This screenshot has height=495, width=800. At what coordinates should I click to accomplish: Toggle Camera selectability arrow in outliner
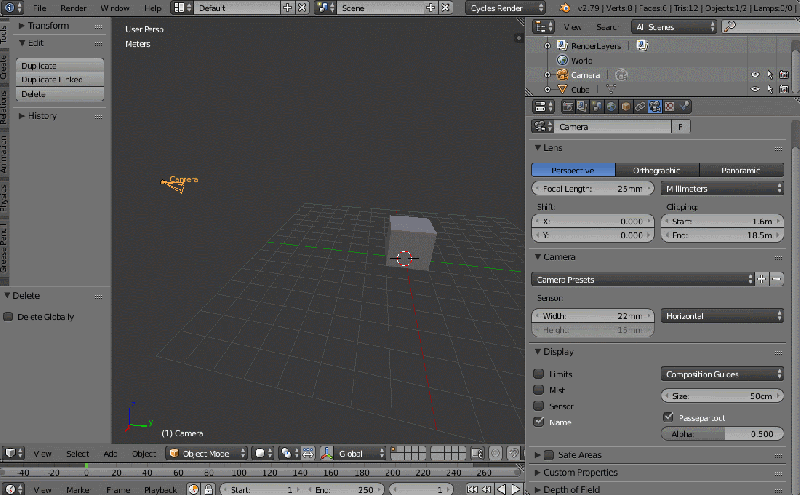tap(770, 75)
